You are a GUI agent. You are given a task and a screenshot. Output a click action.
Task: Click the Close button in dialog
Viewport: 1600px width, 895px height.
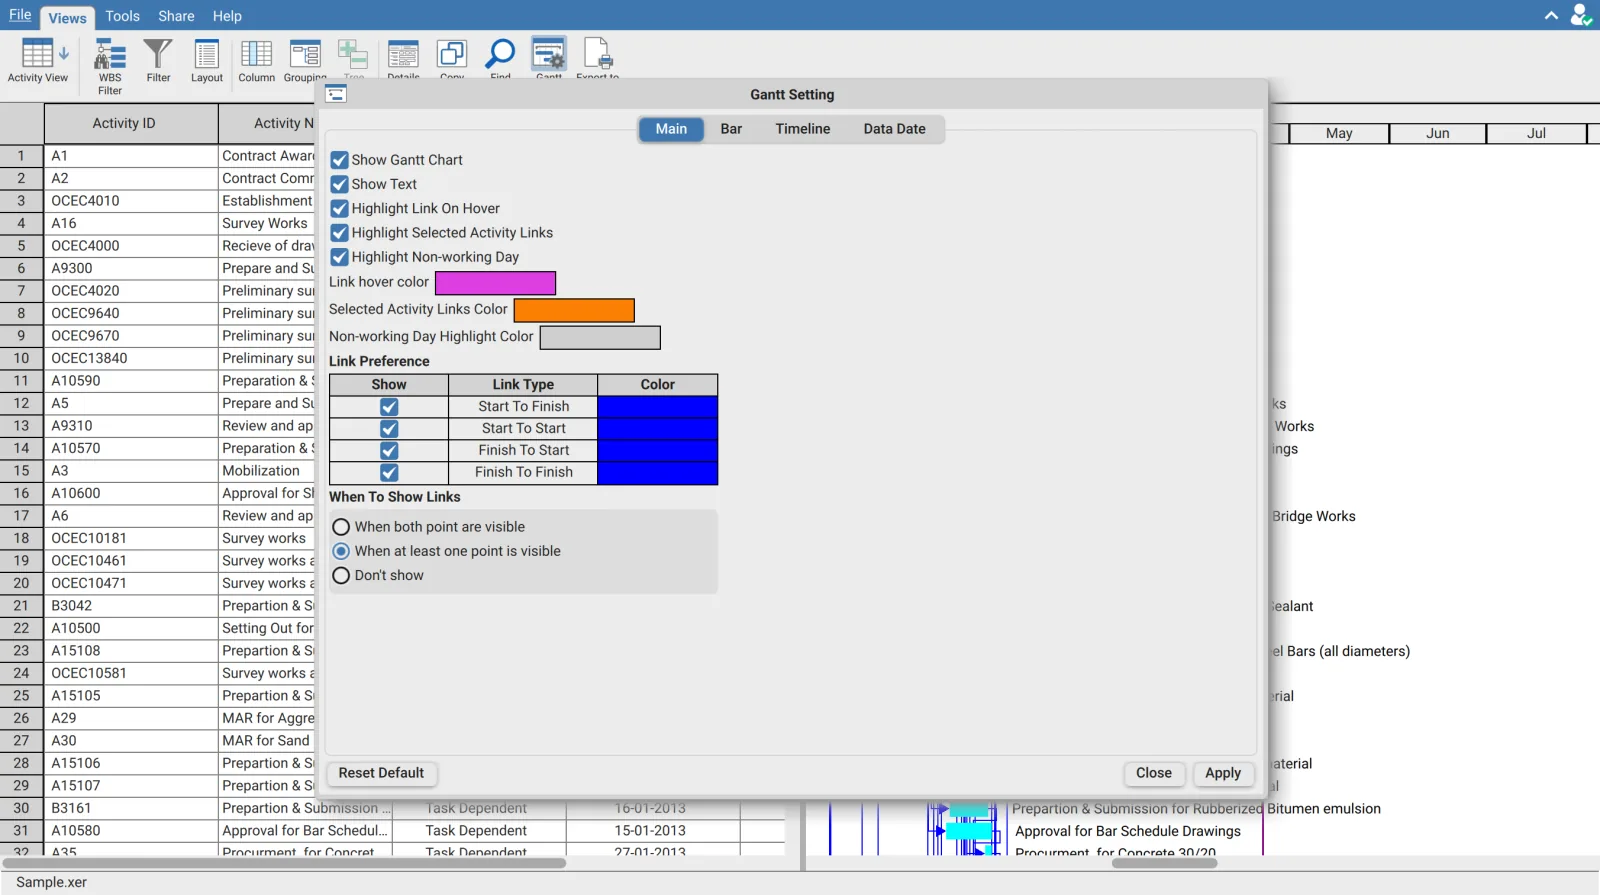click(x=1154, y=773)
